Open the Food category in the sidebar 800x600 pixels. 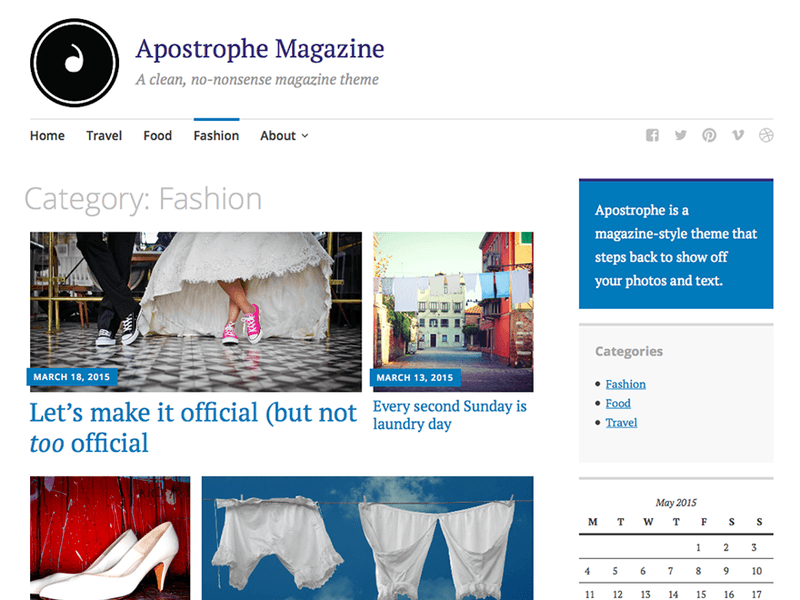(618, 403)
